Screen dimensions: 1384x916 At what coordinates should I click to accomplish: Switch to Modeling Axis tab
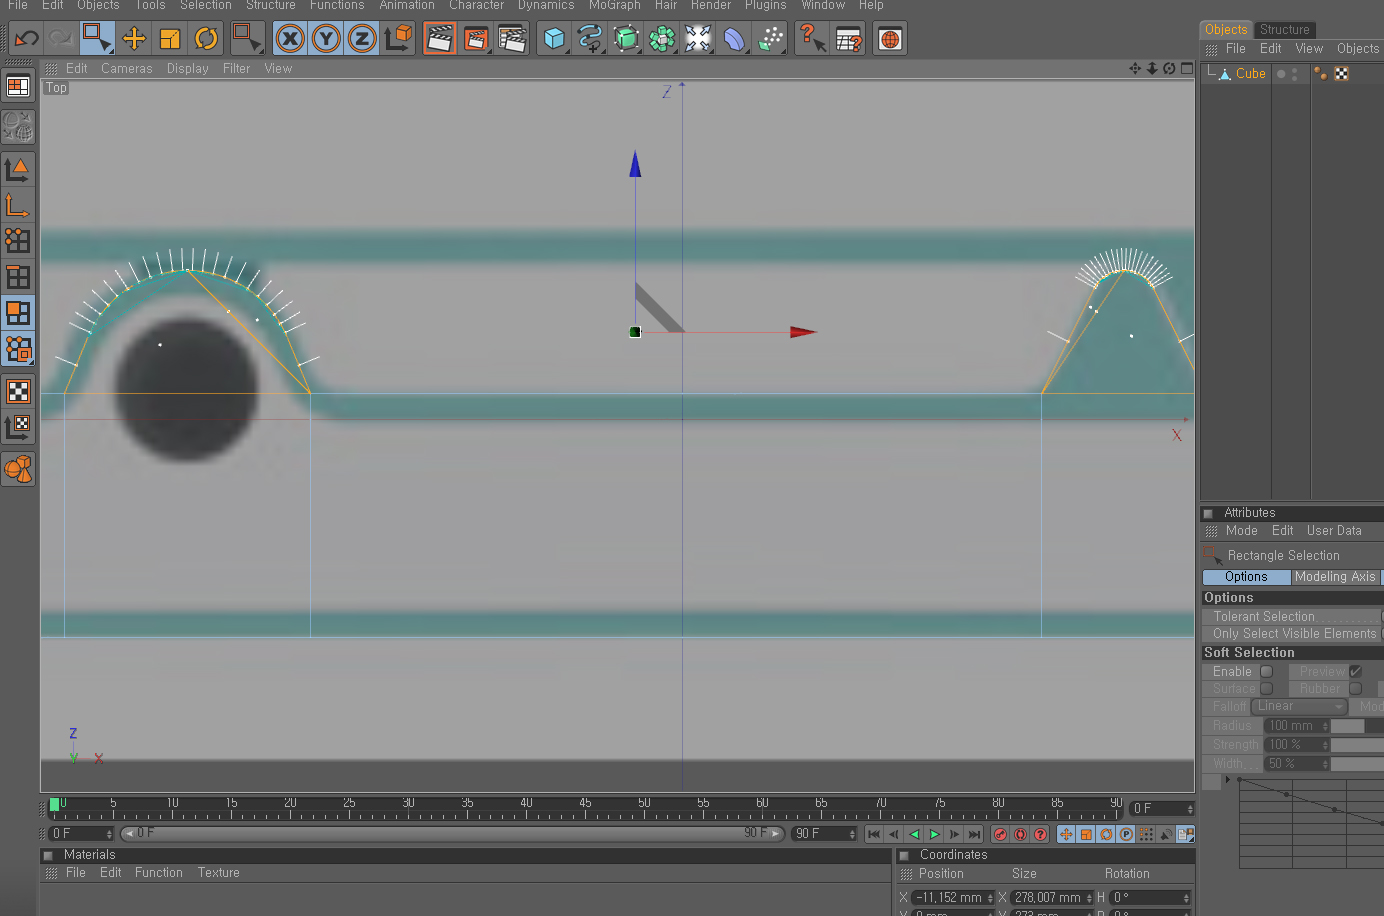click(1335, 577)
